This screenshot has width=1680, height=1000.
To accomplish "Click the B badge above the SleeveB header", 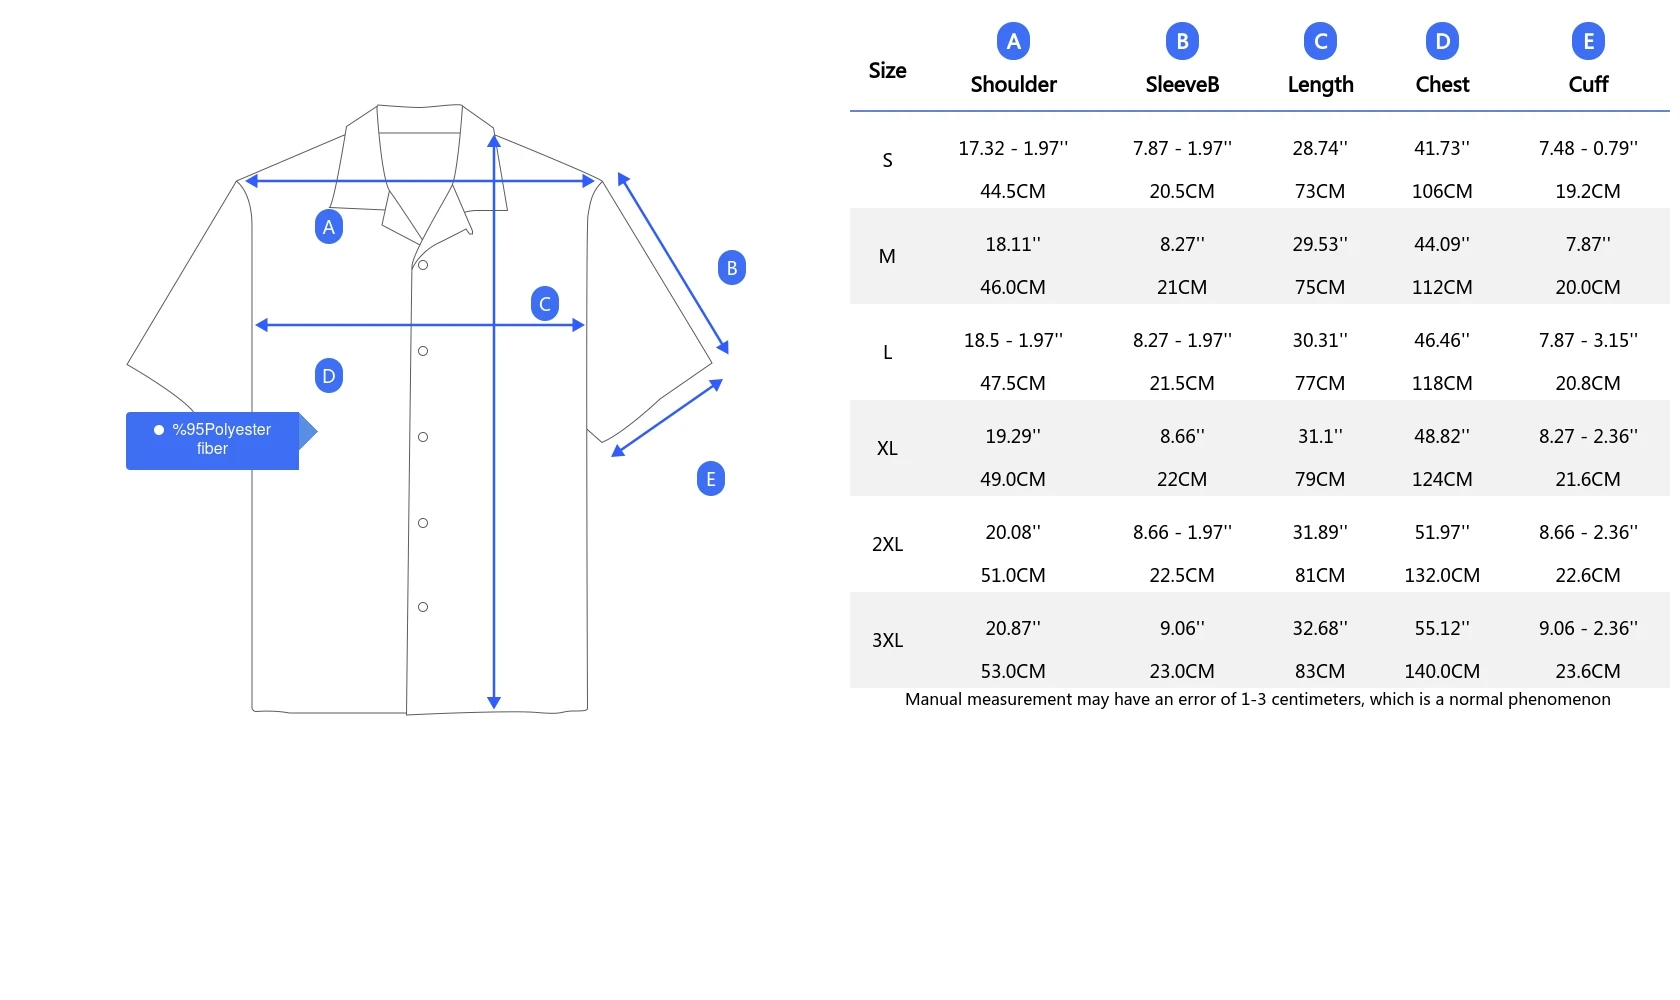I will (x=1182, y=41).
